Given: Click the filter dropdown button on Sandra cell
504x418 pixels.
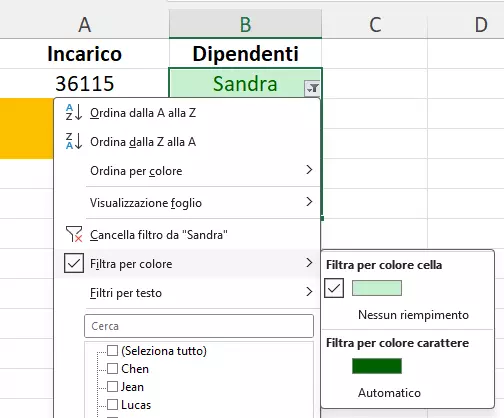Looking at the screenshot, I should (312, 88).
